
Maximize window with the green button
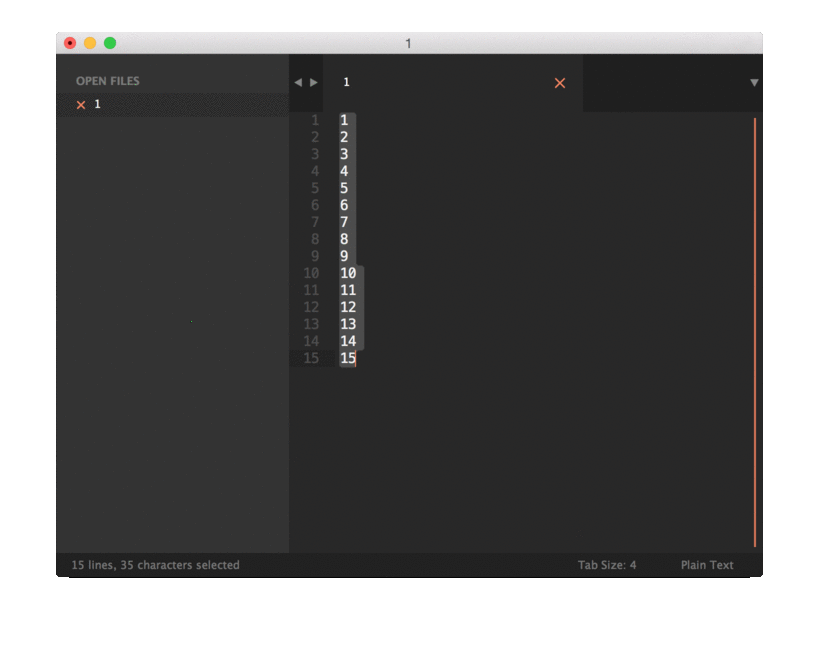tap(110, 43)
